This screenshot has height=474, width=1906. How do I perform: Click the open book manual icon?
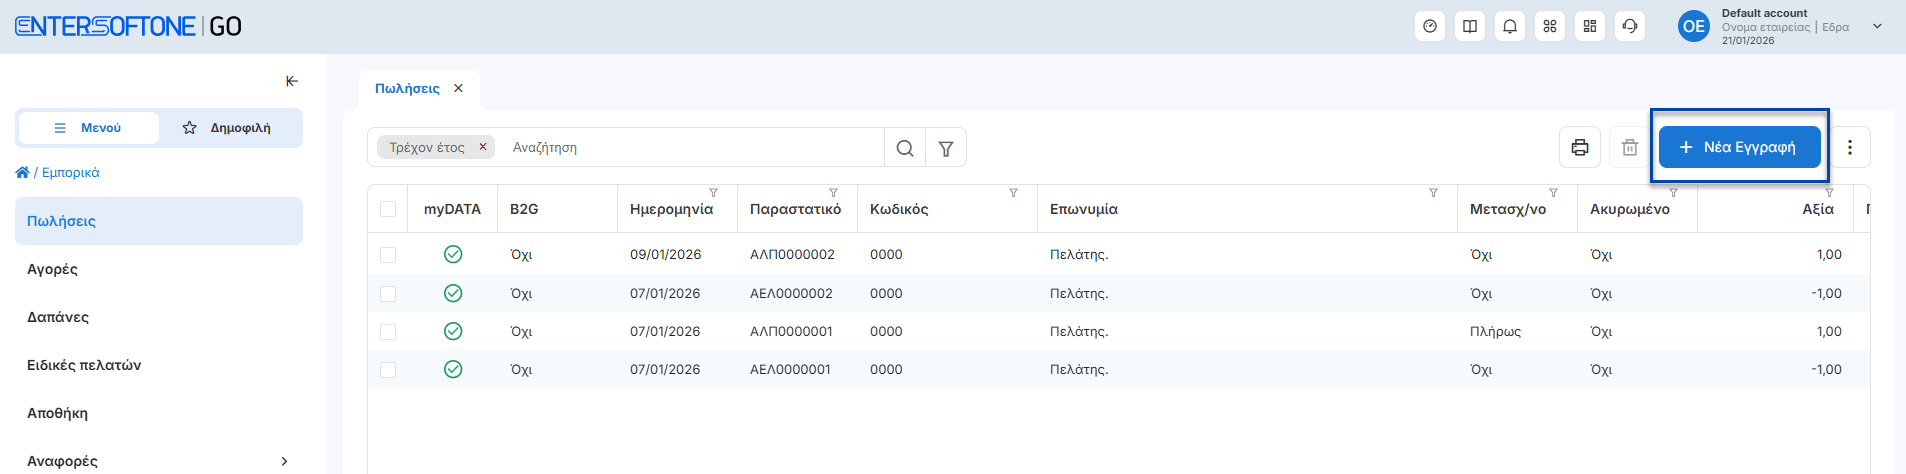click(x=1470, y=27)
